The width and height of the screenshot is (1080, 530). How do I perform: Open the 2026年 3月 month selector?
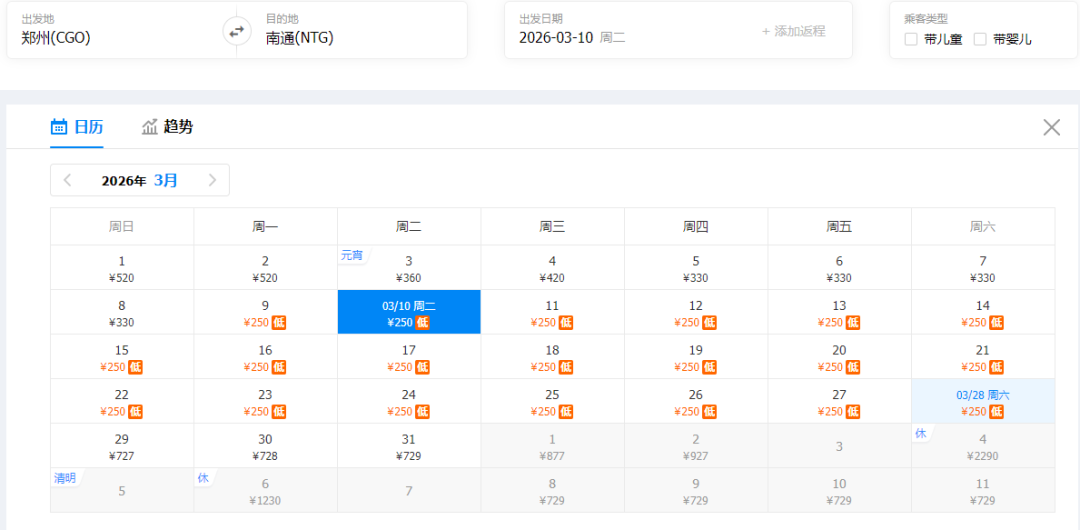click(x=140, y=180)
